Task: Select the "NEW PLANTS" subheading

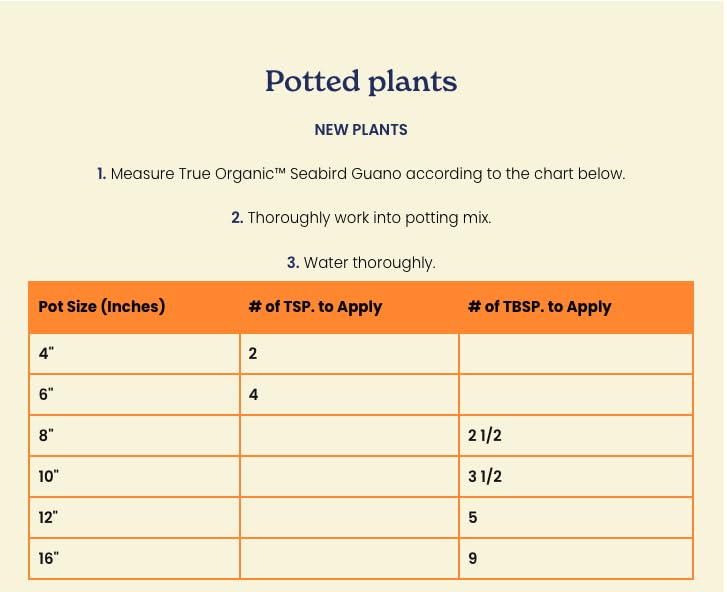Action: [x=361, y=130]
